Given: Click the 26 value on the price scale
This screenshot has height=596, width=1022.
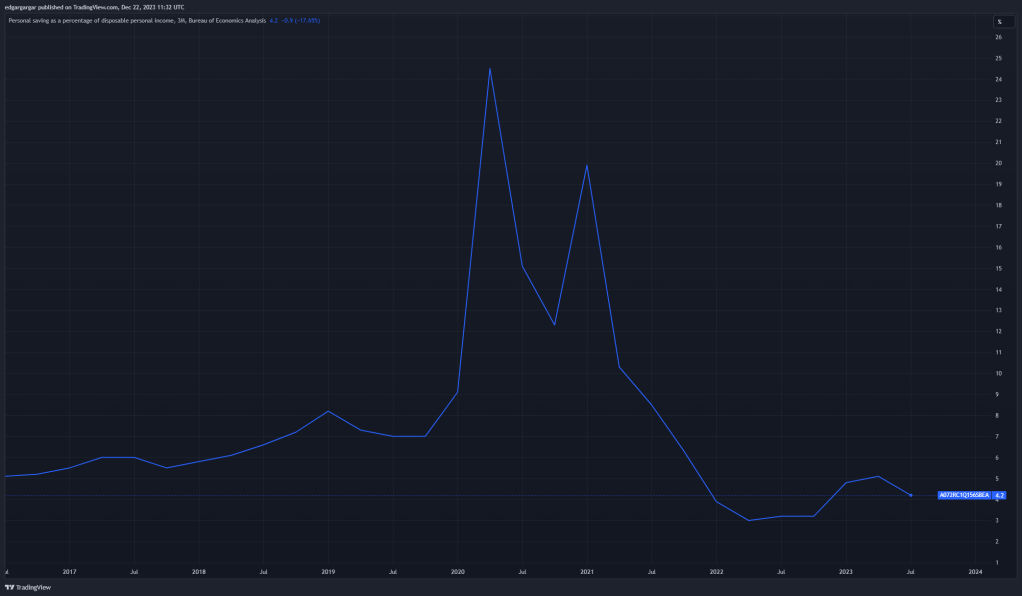Looking at the screenshot, I should 998,37.
